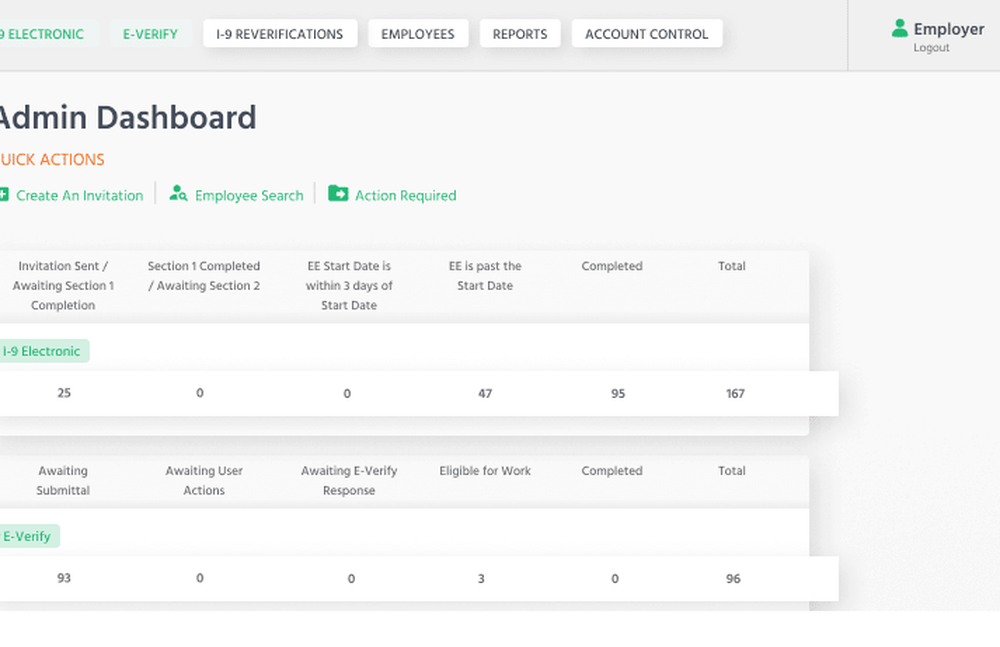
Task: Select E-Verify in the top navigation
Action: tap(150, 34)
